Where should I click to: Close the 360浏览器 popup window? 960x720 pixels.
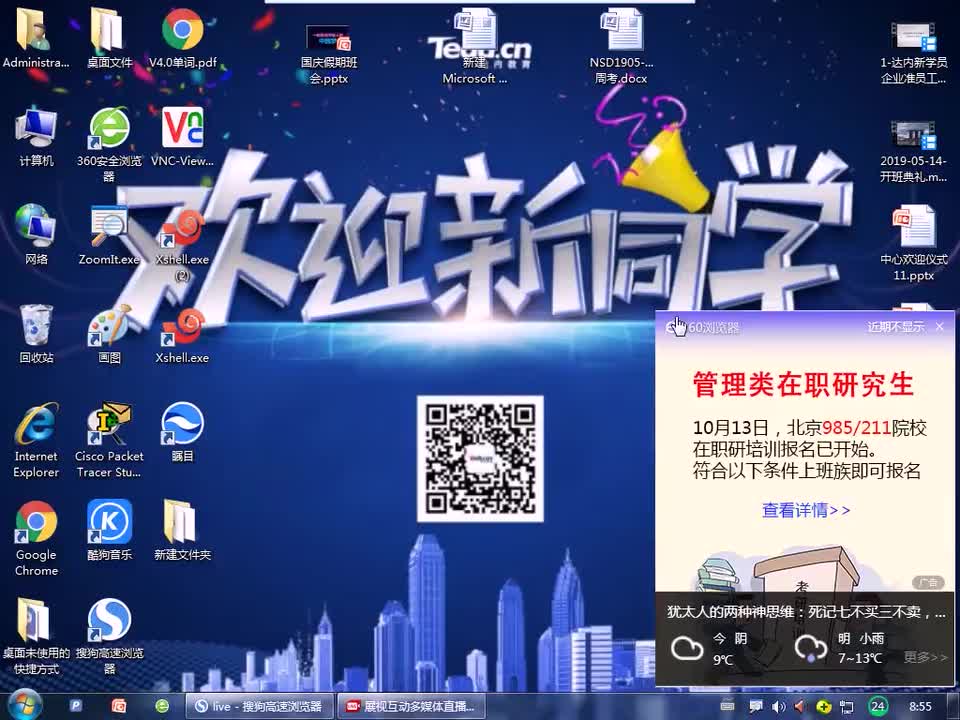940,327
